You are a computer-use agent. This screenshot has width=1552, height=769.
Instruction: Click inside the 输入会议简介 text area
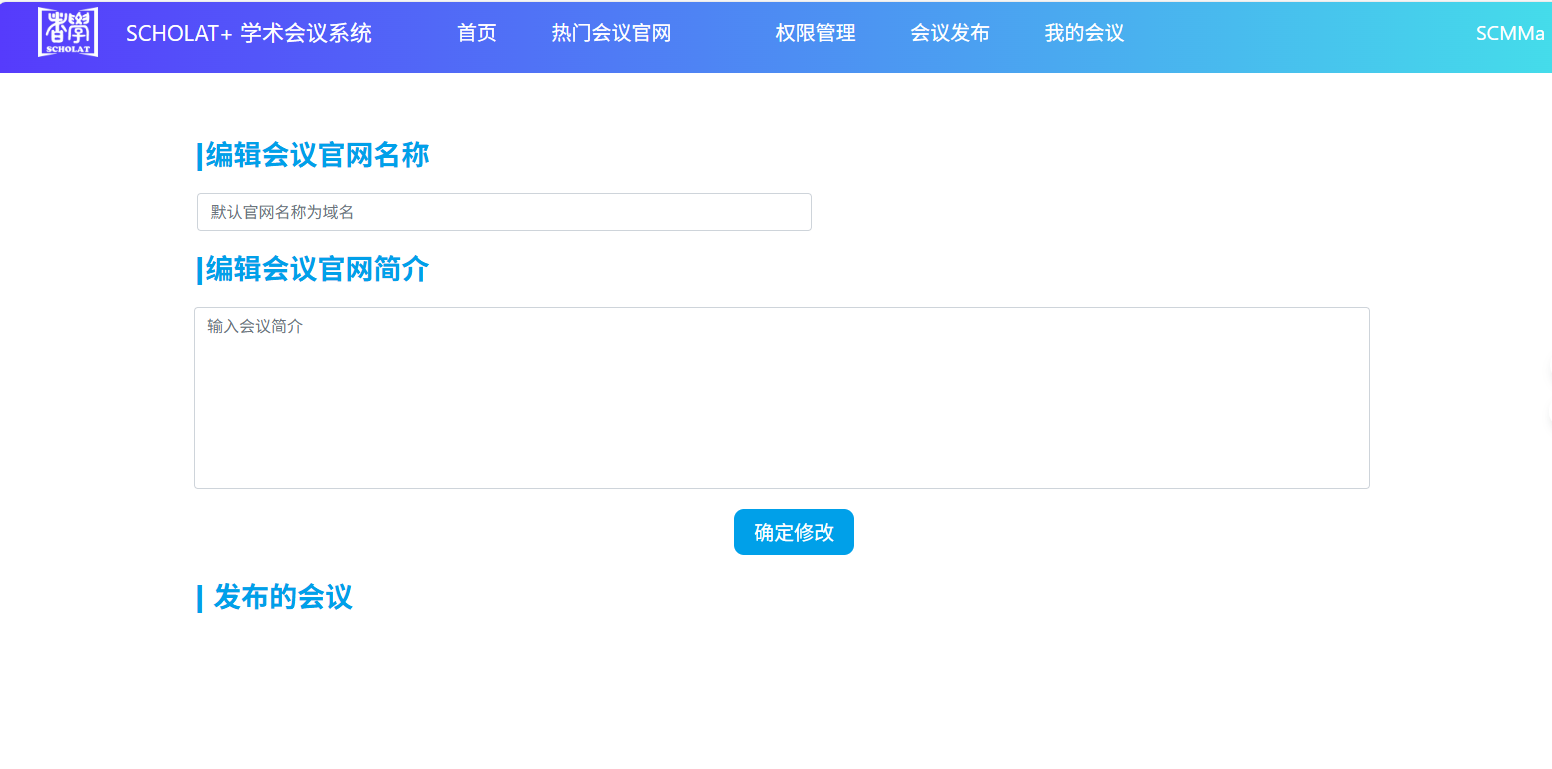click(x=781, y=397)
